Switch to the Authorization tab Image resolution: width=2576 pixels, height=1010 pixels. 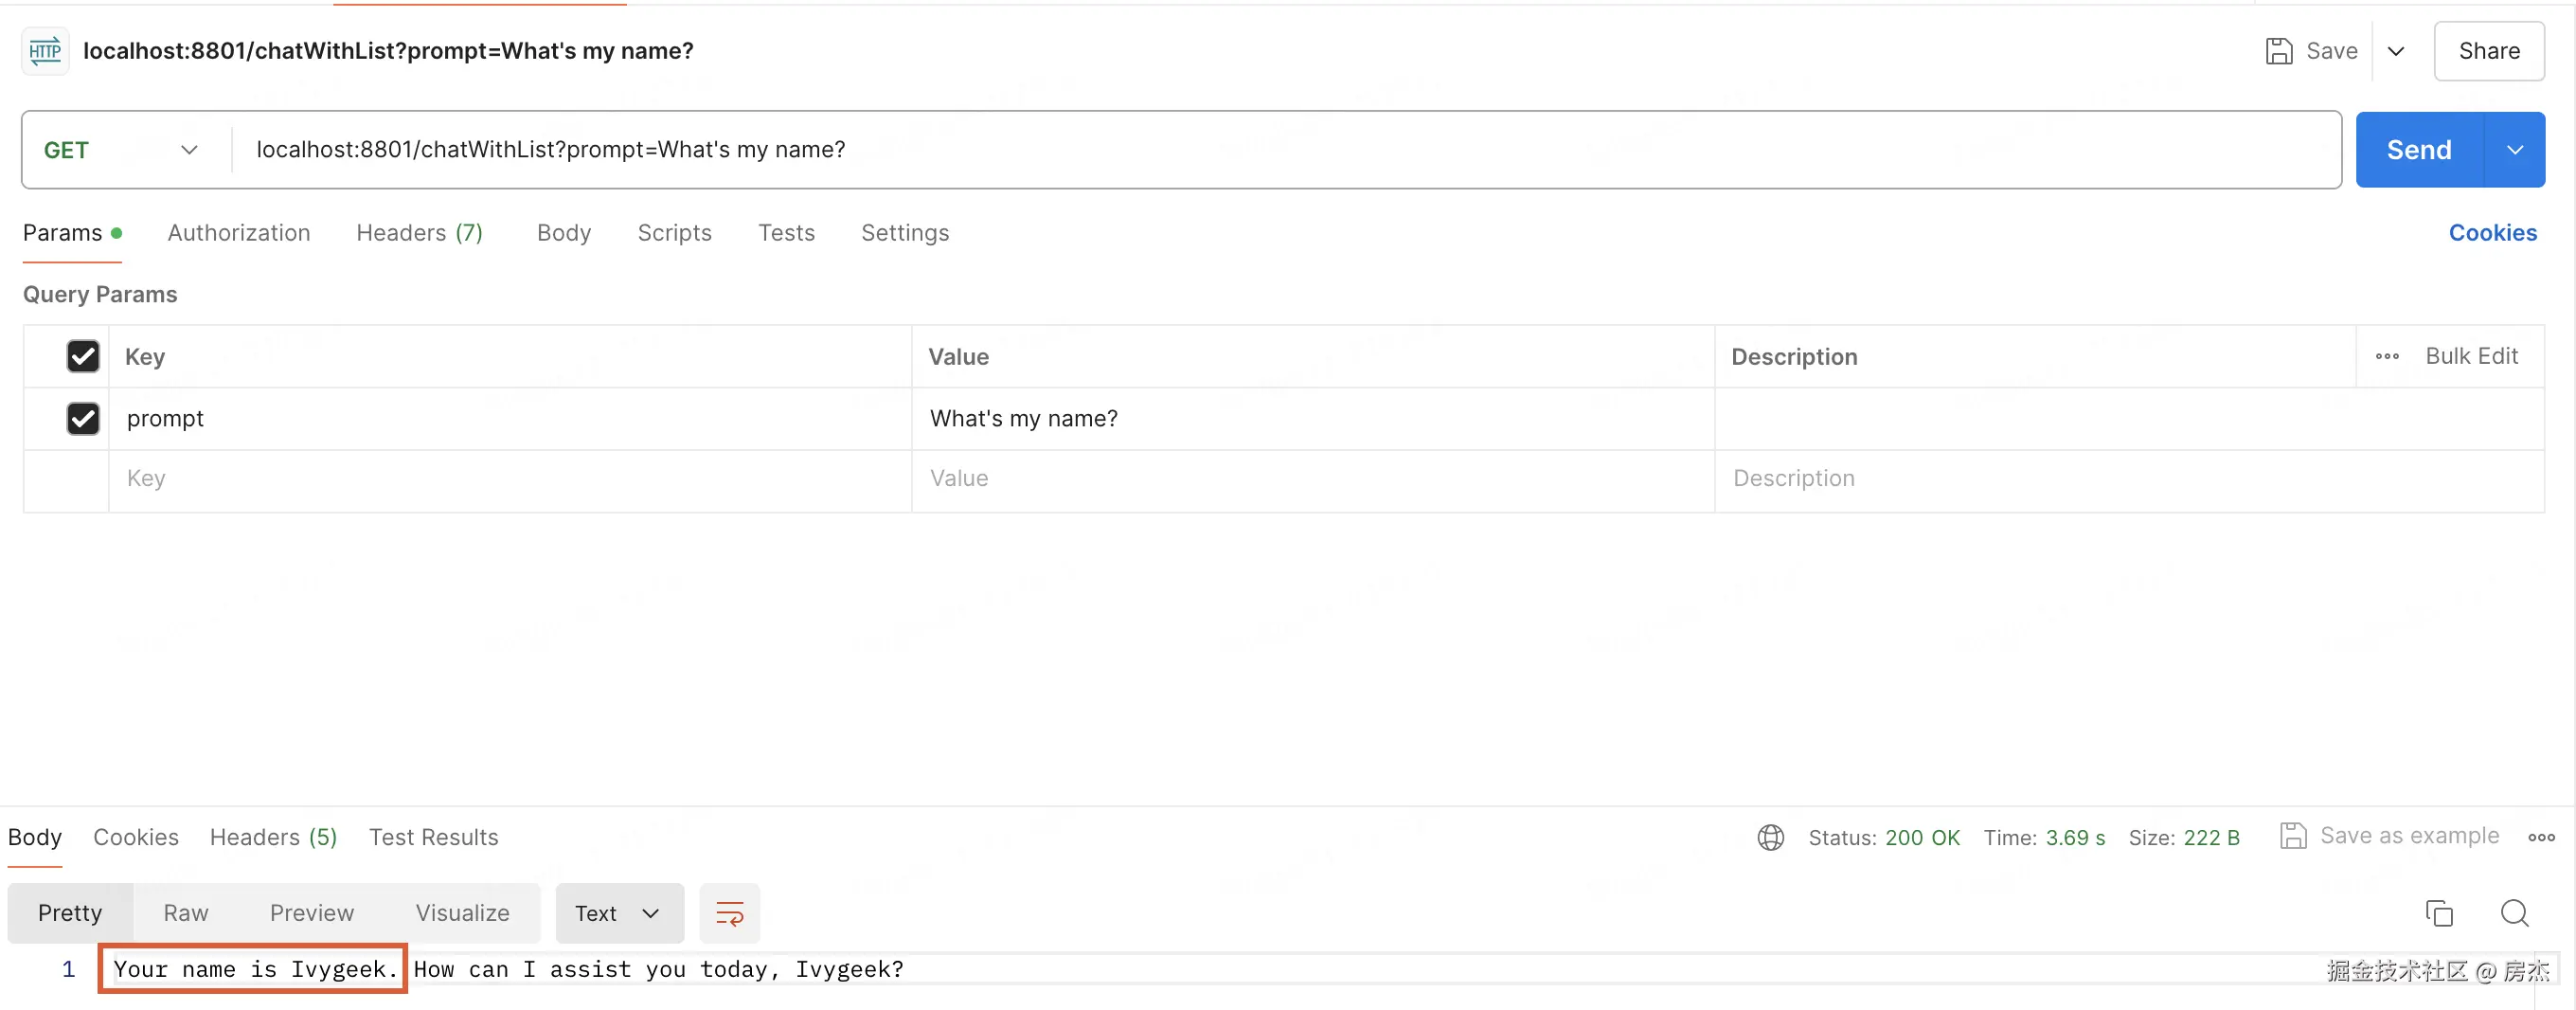coord(238,233)
